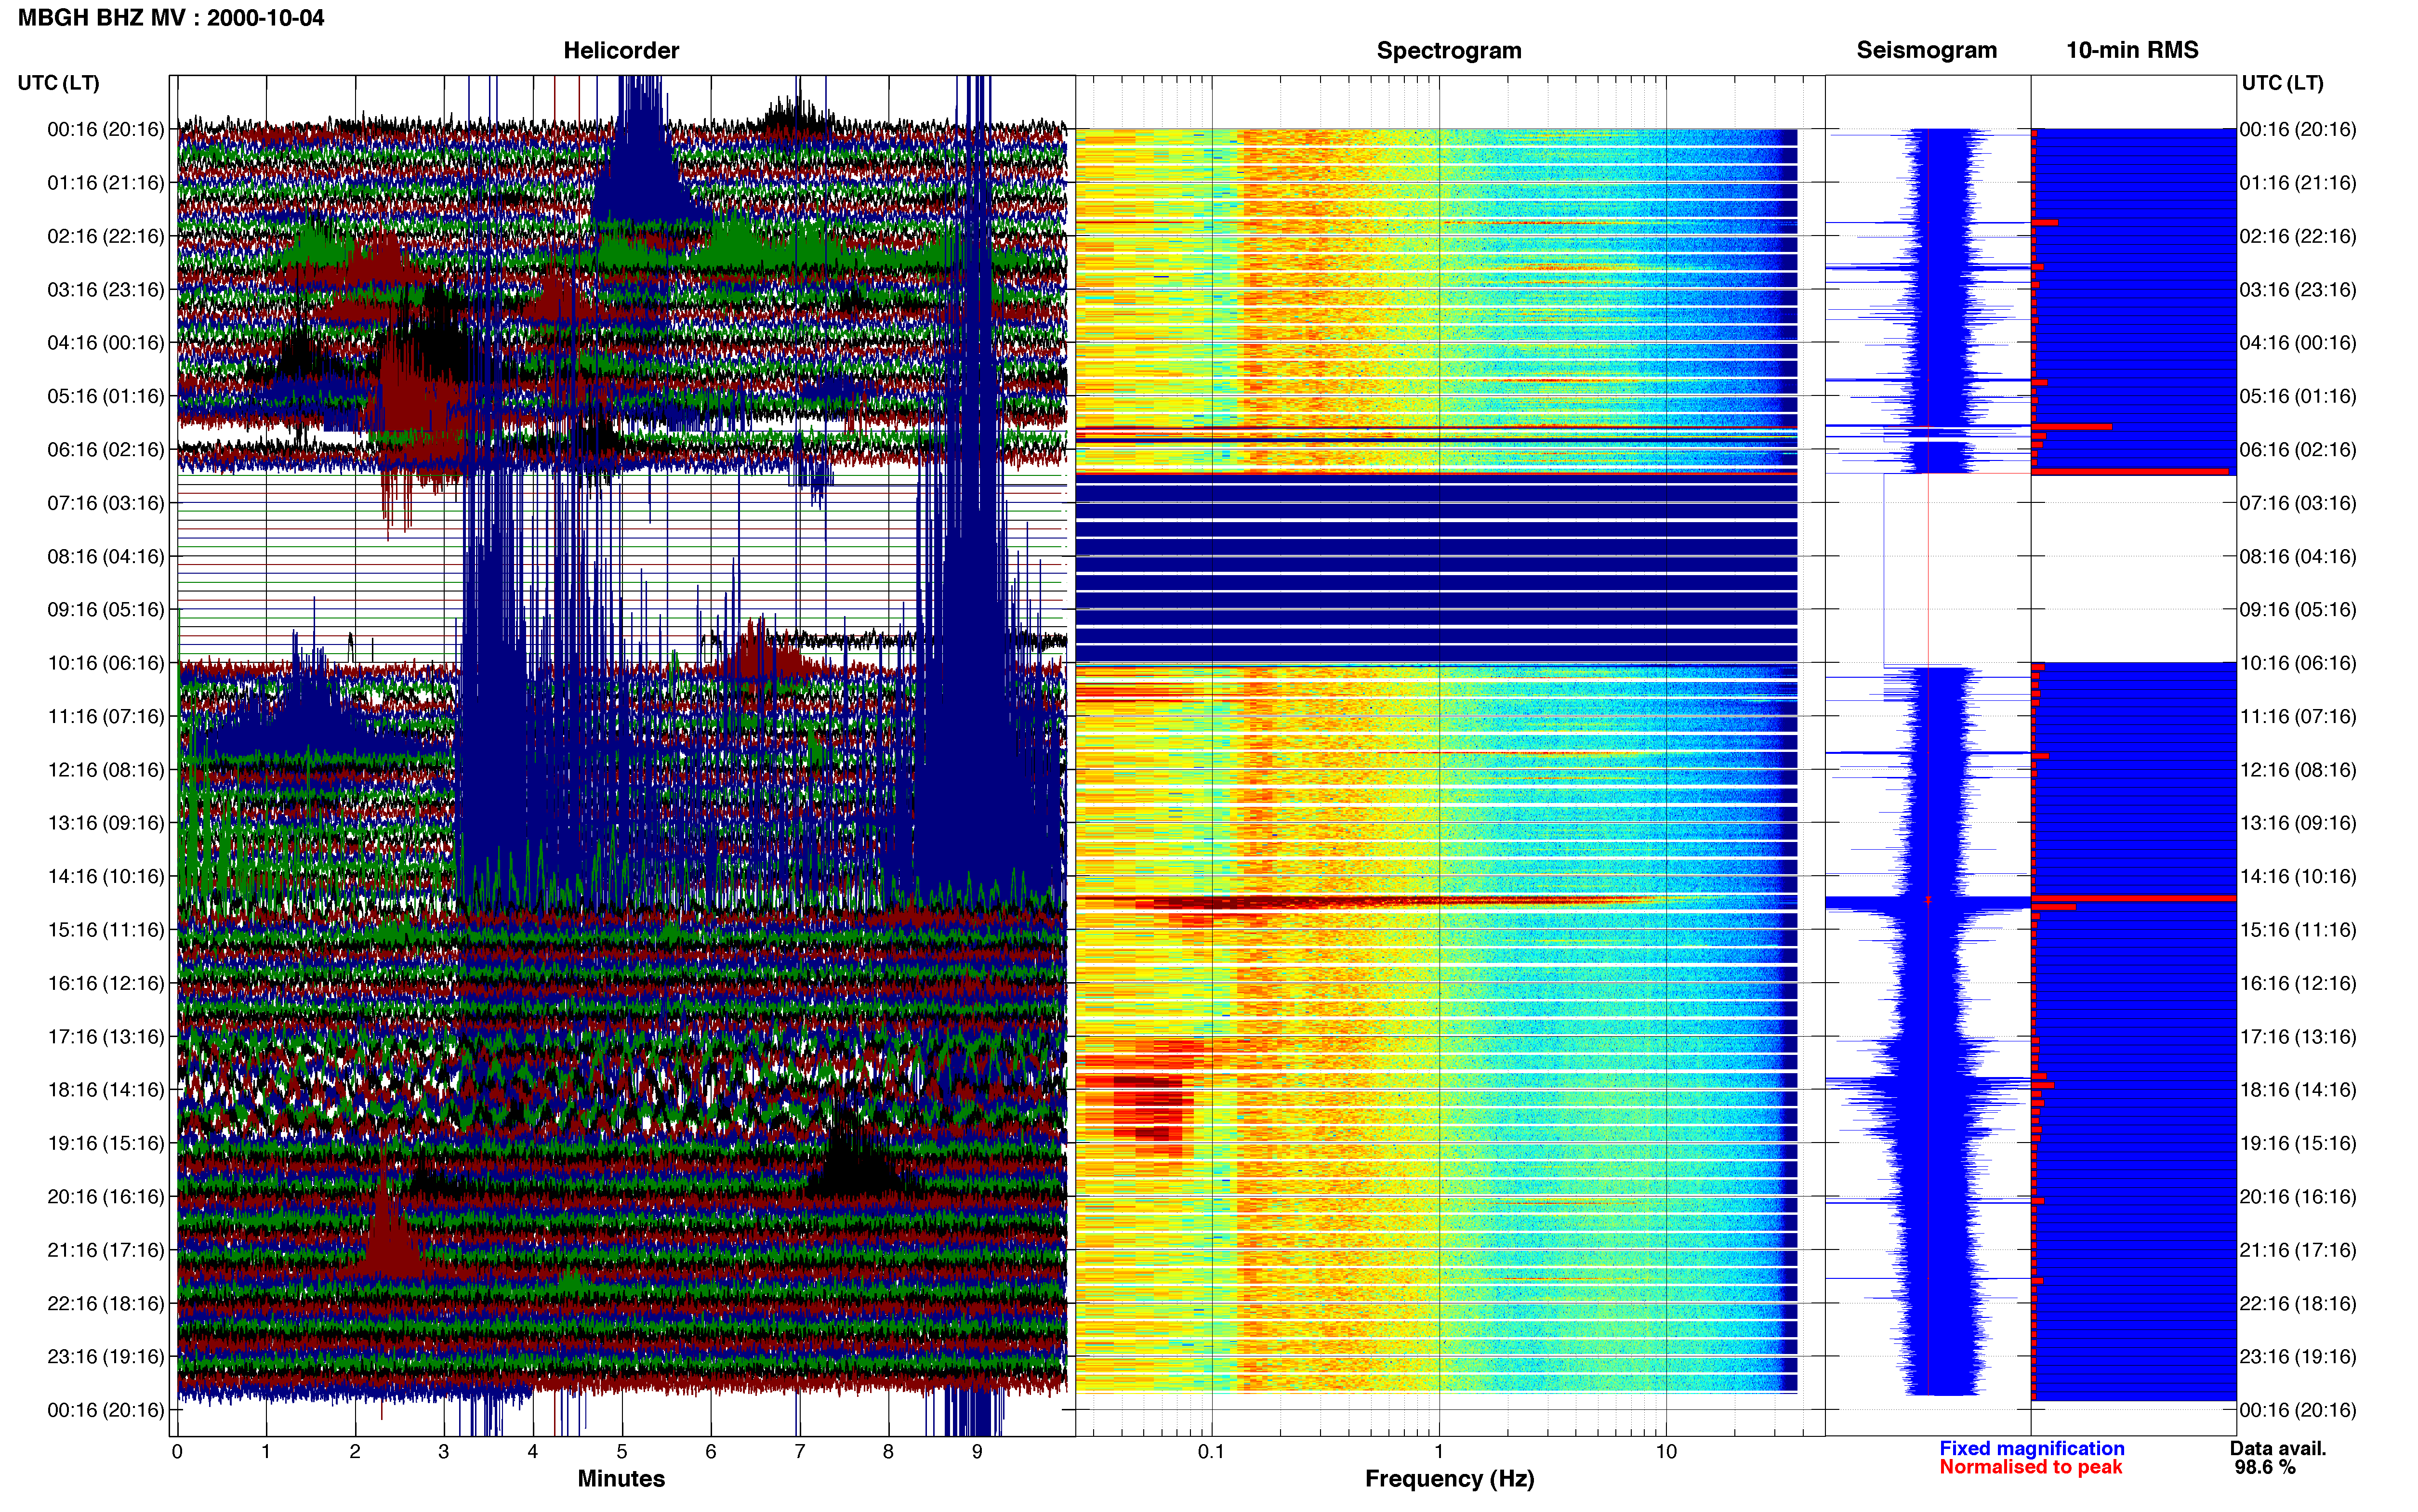Click RMS-side time label 19:16 (15:16)
This screenshot has height=1512, width=2418.
tap(2298, 1144)
